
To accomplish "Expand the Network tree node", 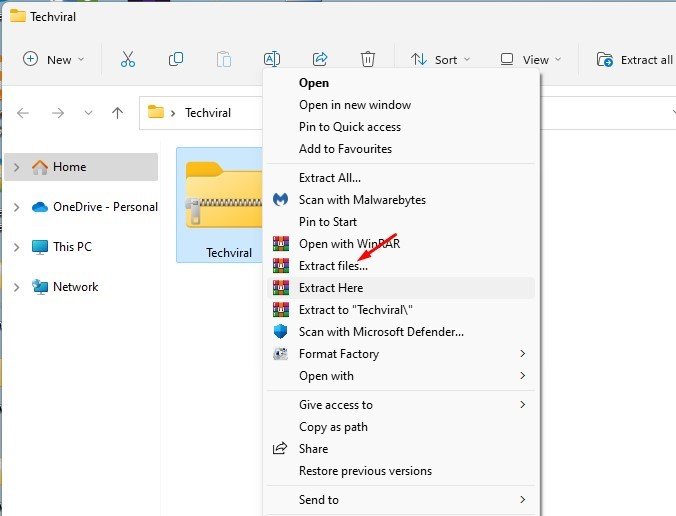I will pyautogui.click(x=16, y=288).
